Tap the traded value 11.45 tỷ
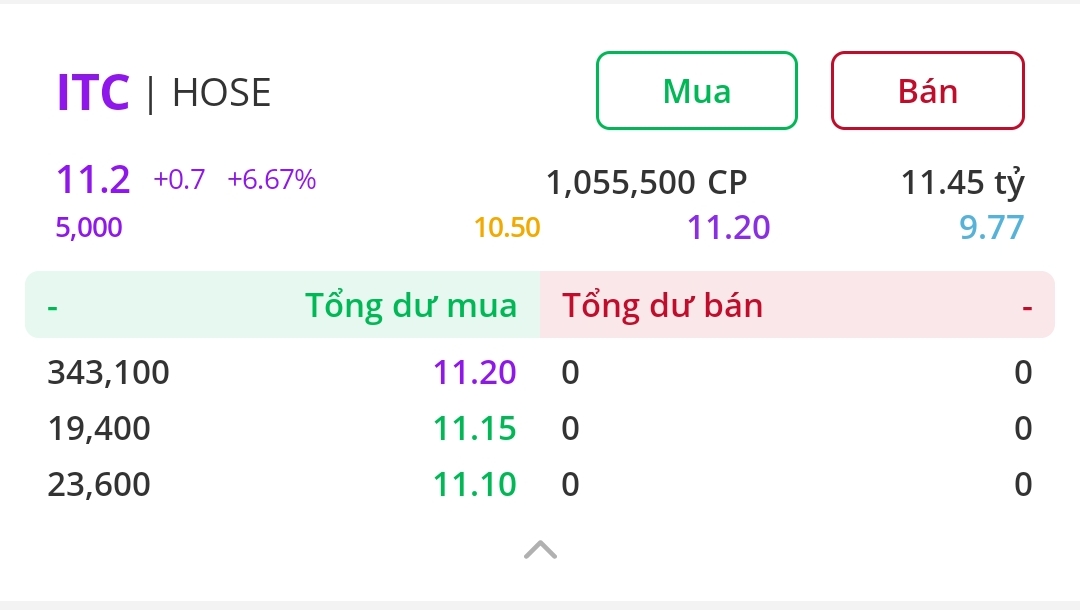 coord(963,183)
